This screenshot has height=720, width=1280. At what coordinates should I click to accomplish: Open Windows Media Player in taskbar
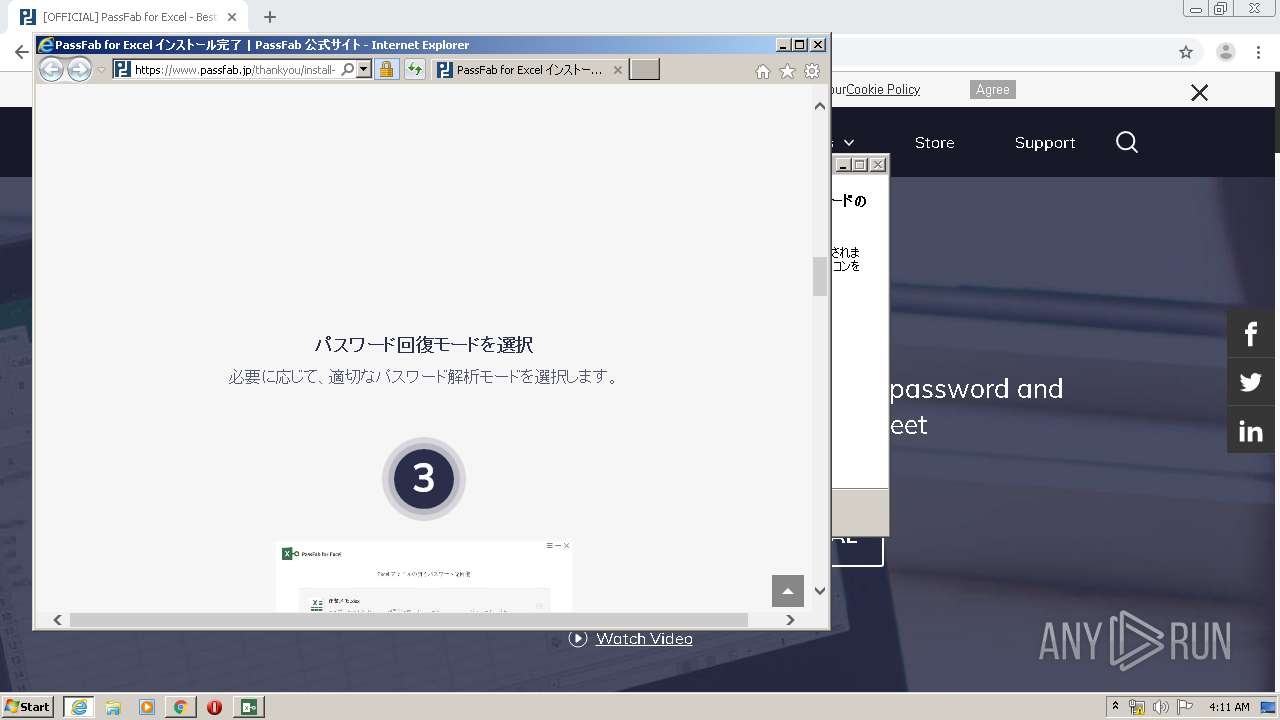147,707
